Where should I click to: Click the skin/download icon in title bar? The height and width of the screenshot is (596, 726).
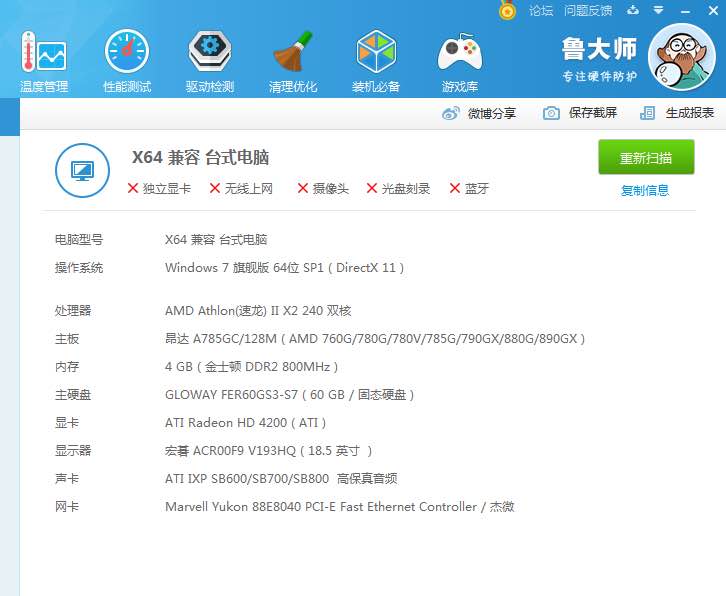click(633, 10)
